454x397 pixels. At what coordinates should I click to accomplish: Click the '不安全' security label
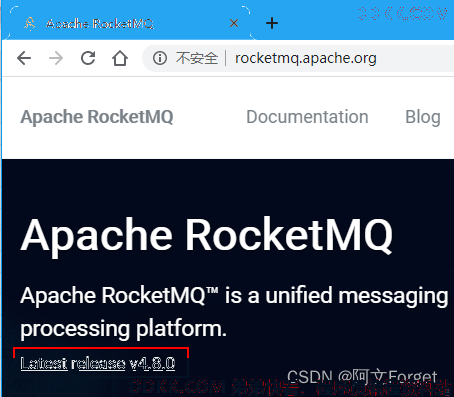(x=197, y=58)
